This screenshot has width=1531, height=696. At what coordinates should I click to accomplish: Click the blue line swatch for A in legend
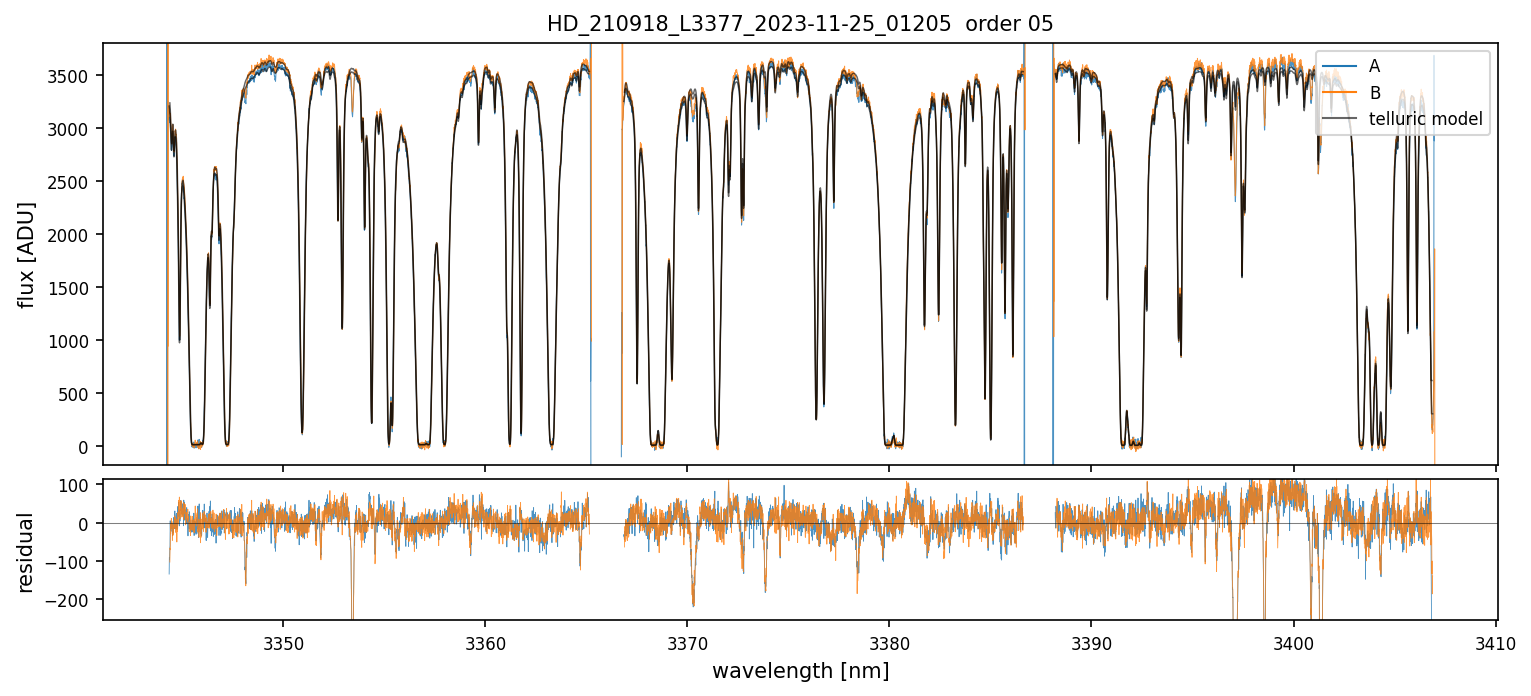point(1340,66)
